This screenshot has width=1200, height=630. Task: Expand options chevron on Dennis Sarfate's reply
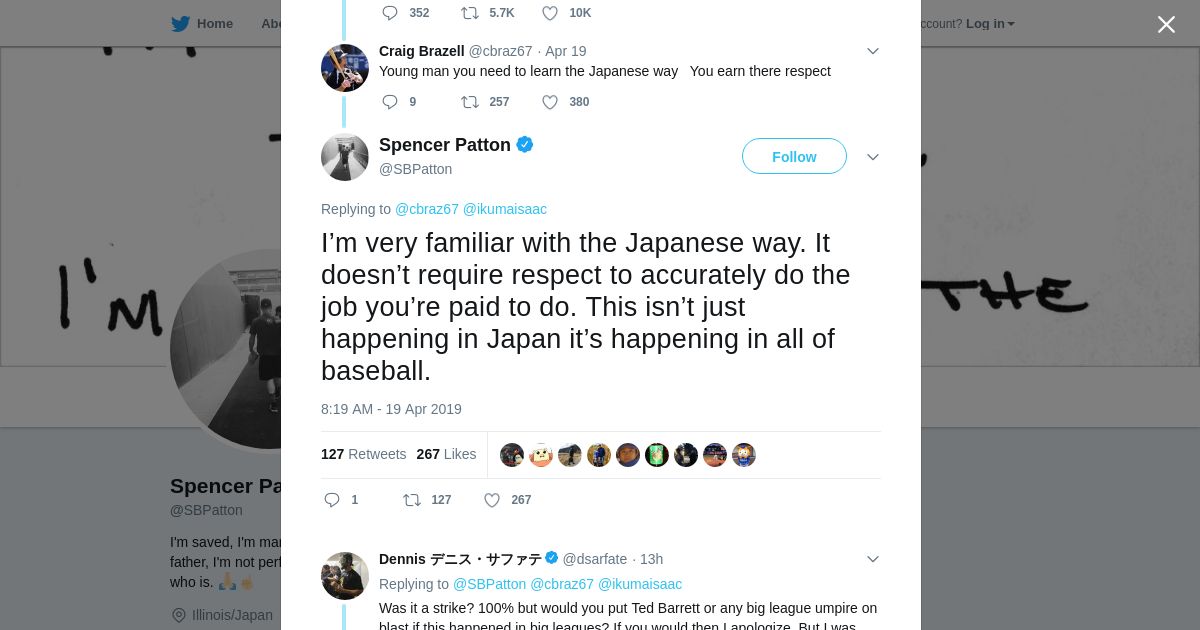click(872, 559)
